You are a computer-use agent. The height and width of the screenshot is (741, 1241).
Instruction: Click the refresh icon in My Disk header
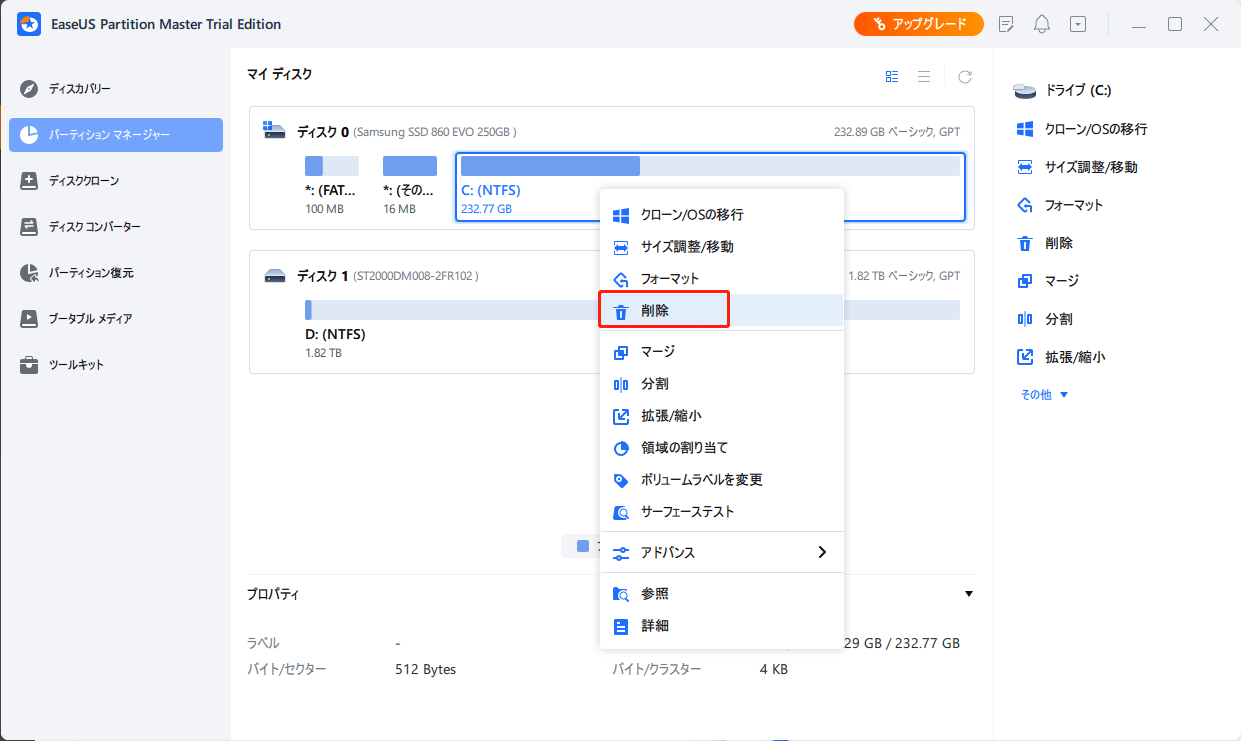[x=965, y=76]
